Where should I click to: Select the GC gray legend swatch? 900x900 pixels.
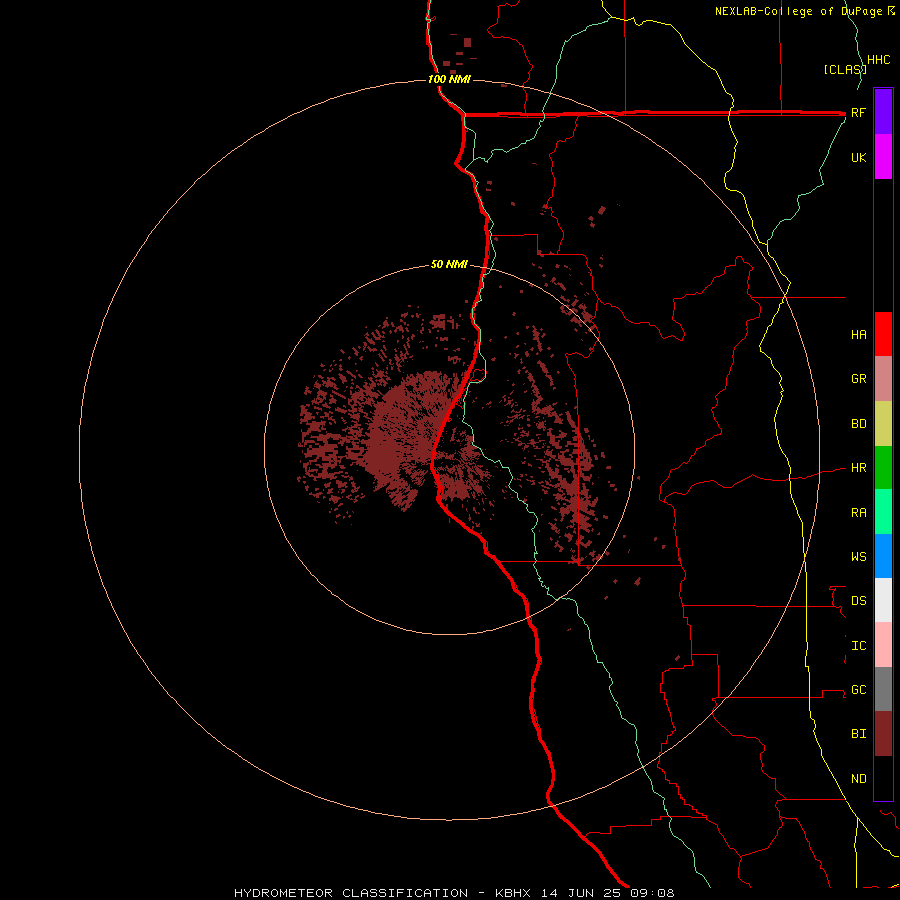pos(883,689)
